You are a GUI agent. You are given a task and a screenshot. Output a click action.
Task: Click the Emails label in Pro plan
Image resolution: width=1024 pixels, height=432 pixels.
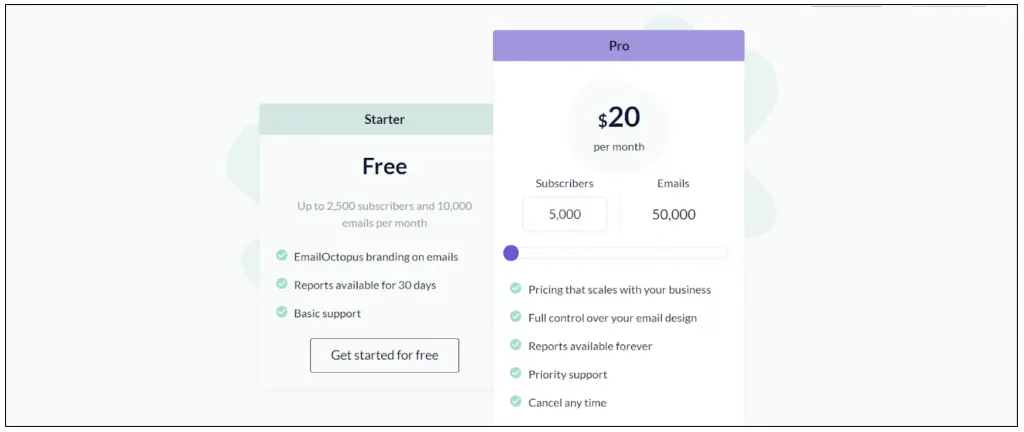tap(673, 183)
